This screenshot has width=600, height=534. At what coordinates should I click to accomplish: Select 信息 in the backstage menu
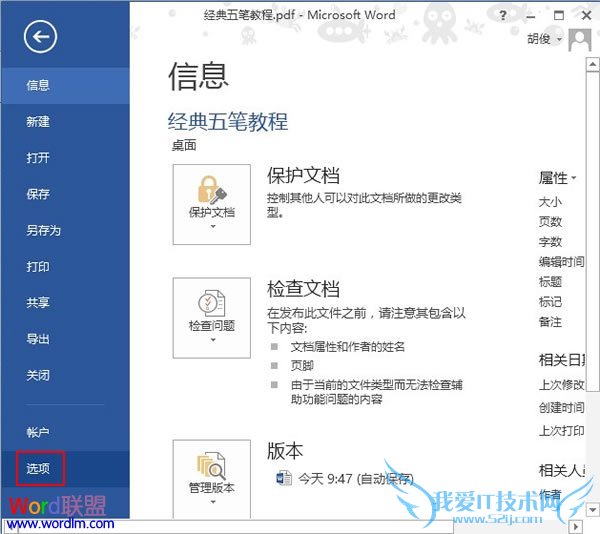click(65, 85)
